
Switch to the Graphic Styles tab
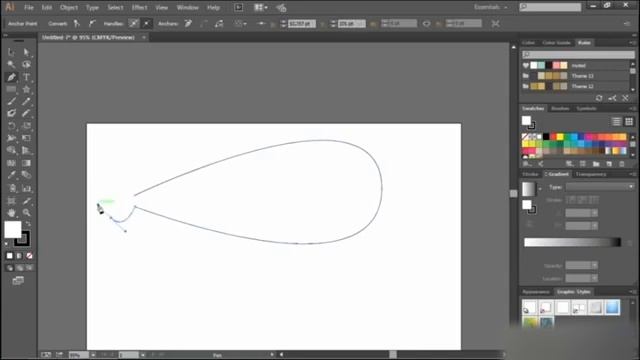[x=573, y=292]
